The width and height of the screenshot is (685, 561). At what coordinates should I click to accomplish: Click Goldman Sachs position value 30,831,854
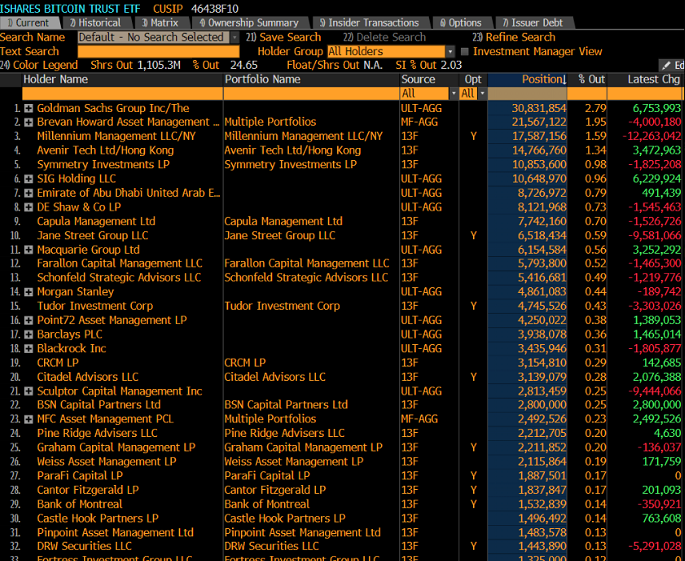tap(539, 108)
